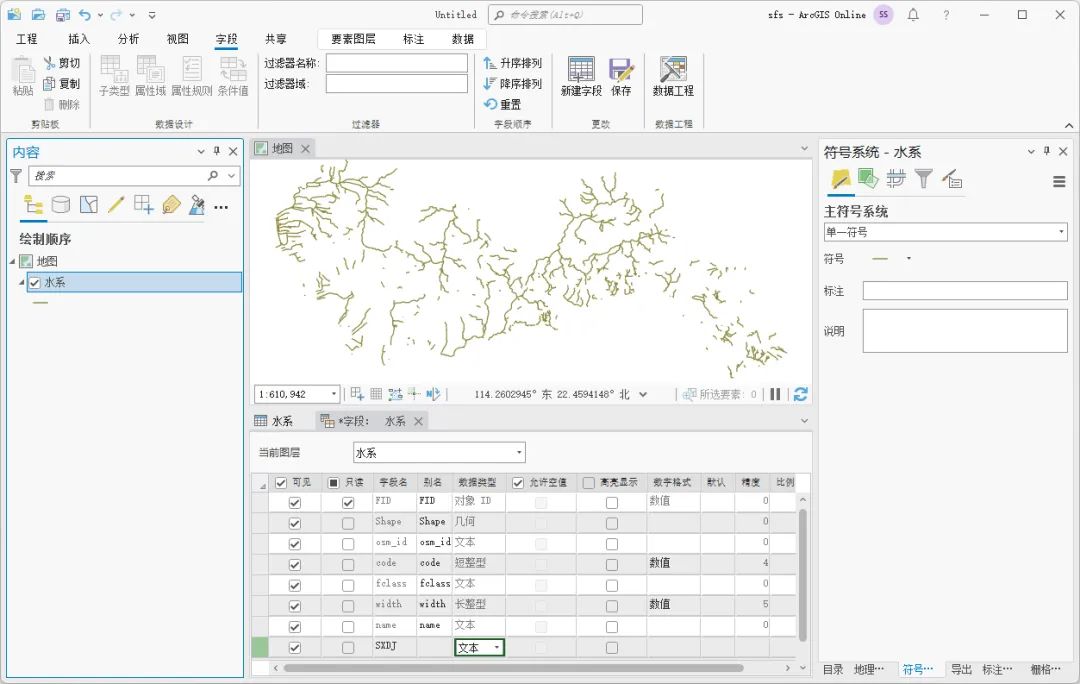Select List by Selection icon in Contents
Viewport: 1080px width, 684px height.
pyautogui.click(x=88, y=205)
